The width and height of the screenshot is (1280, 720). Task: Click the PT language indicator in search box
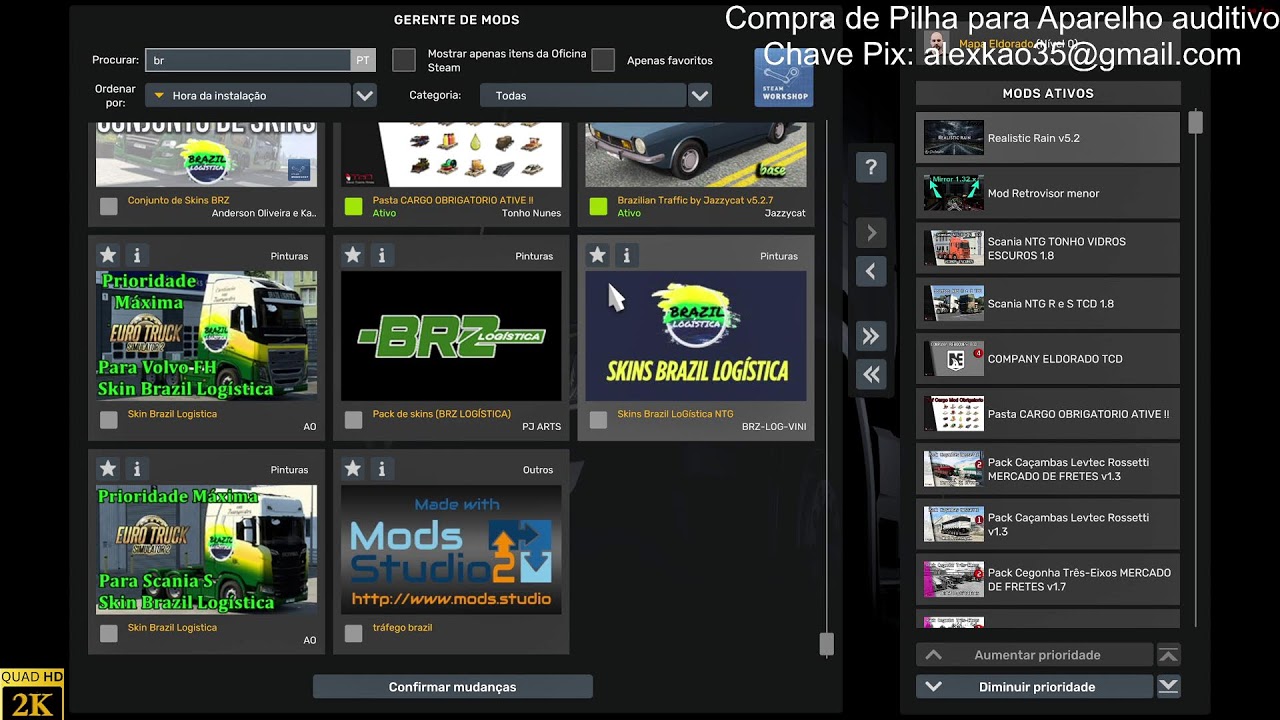tap(363, 60)
